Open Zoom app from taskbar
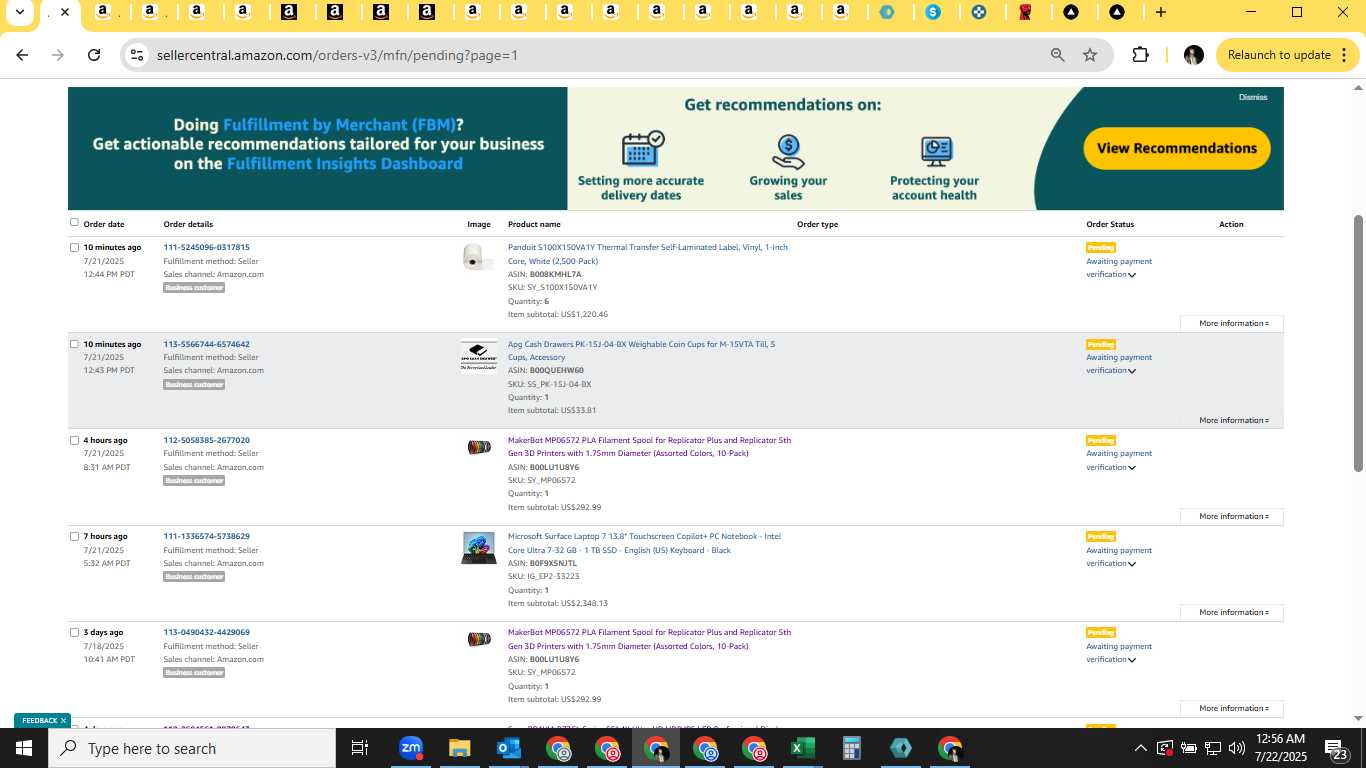Screen dimensions: 1366x768 (x=410, y=748)
